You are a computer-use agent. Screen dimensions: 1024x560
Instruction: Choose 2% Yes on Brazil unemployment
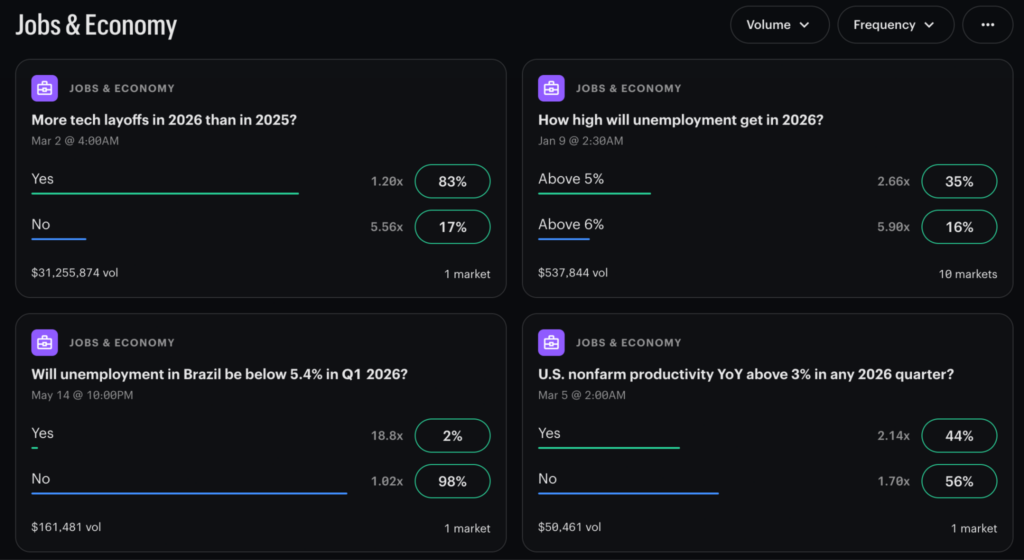click(x=452, y=436)
